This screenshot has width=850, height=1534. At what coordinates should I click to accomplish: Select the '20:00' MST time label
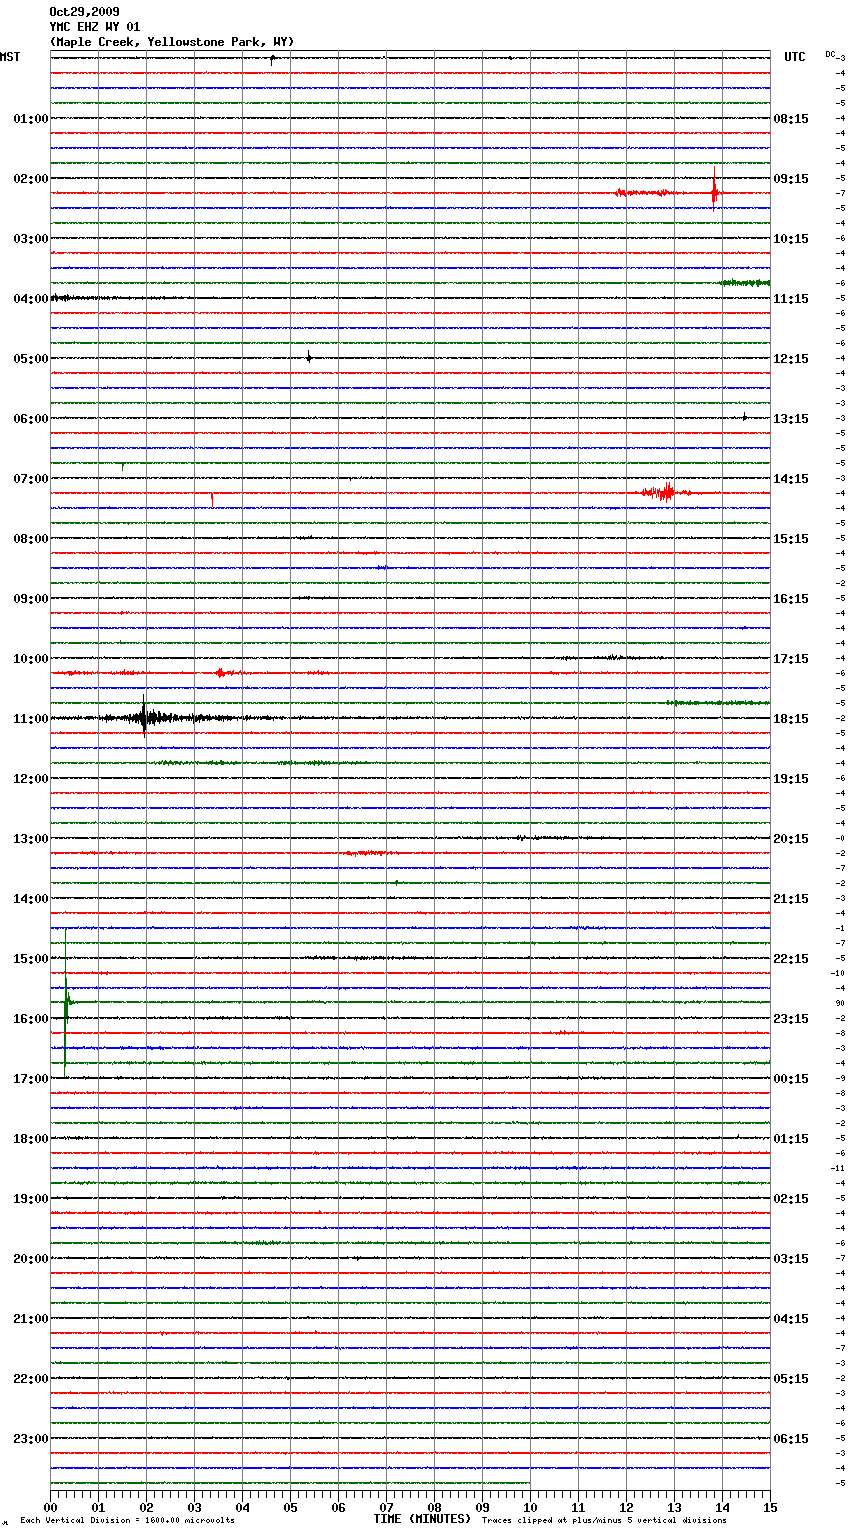click(x=31, y=1258)
